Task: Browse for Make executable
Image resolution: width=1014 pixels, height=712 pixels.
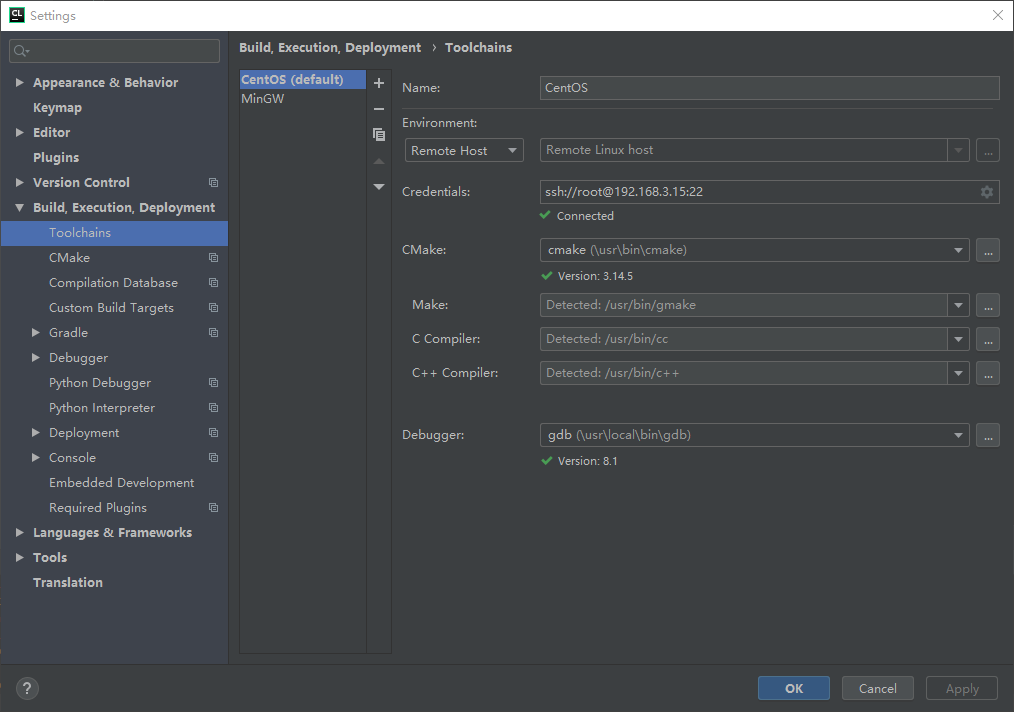Action: (x=987, y=305)
